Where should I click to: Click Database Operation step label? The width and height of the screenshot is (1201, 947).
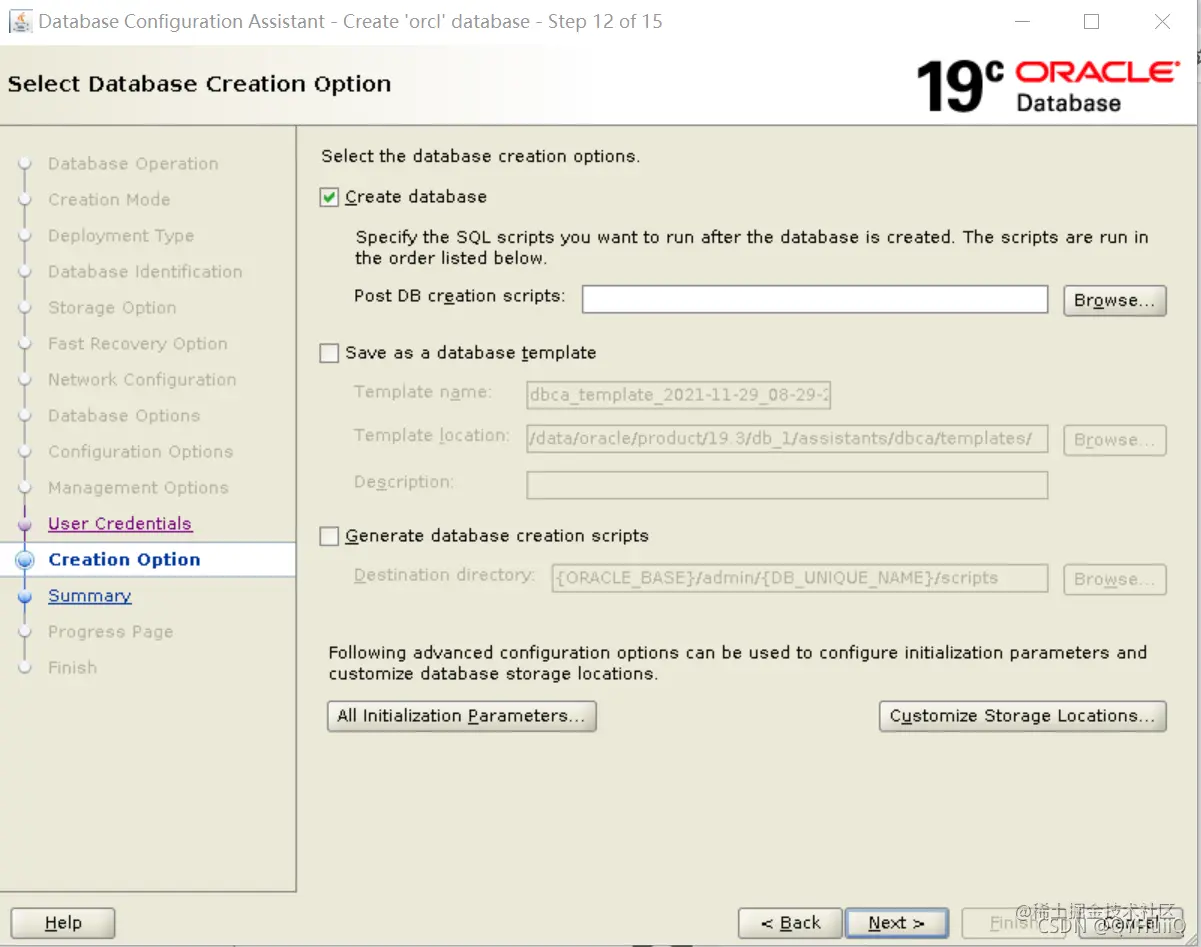[x=133, y=164]
